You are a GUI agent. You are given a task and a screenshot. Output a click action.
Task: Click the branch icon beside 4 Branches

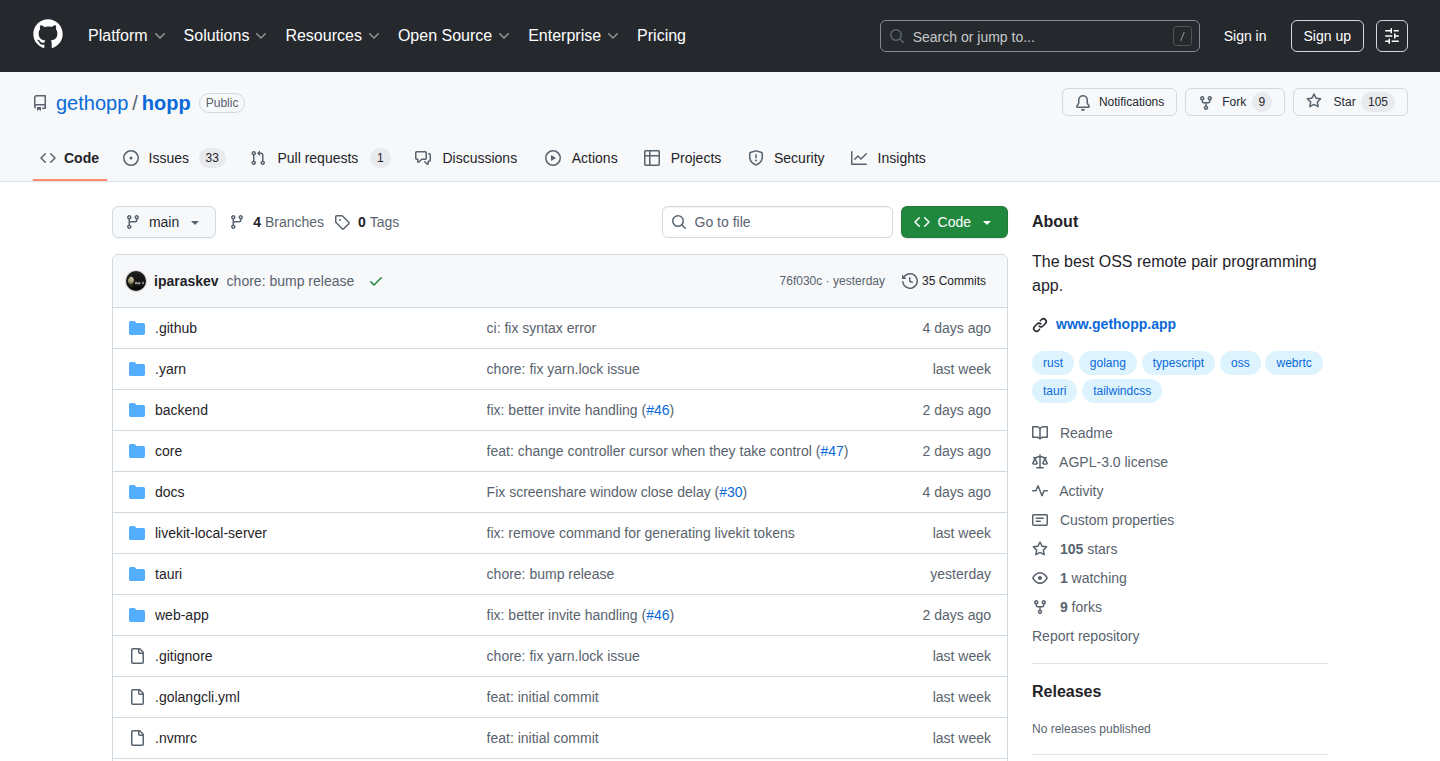237,222
